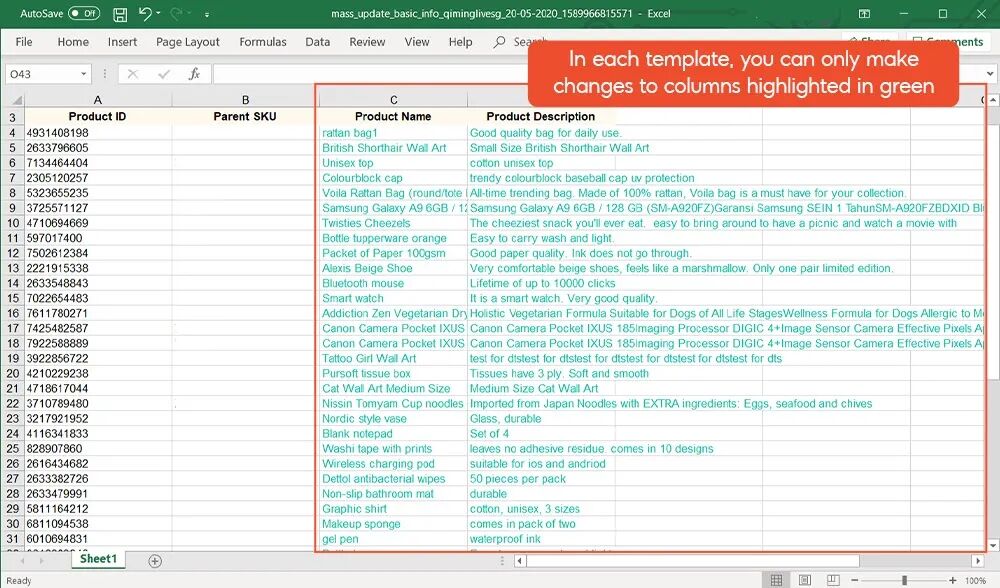Click the Ribbon Display Options icon
The image size is (1000, 588).
864,13
